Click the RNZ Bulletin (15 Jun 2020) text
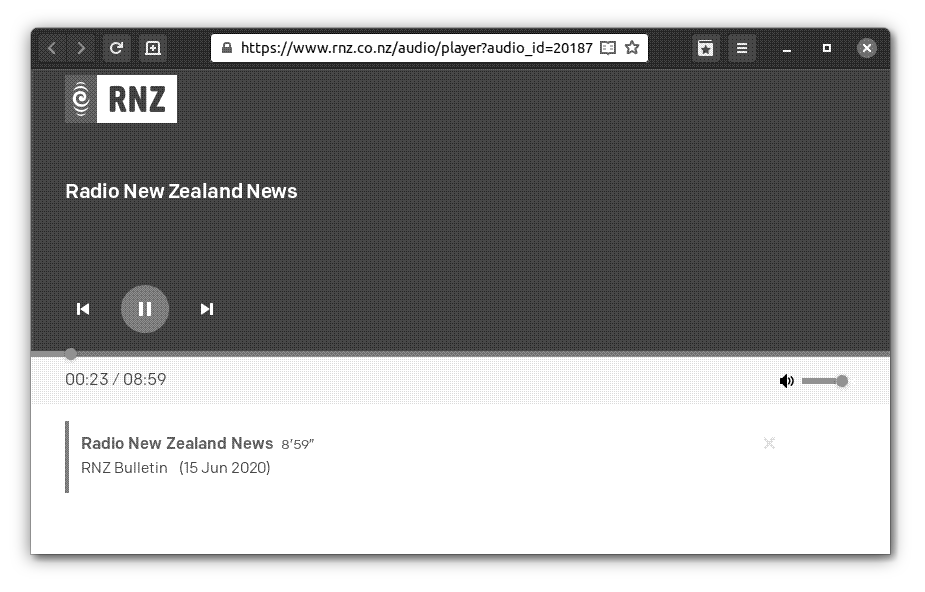 [176, 468]
